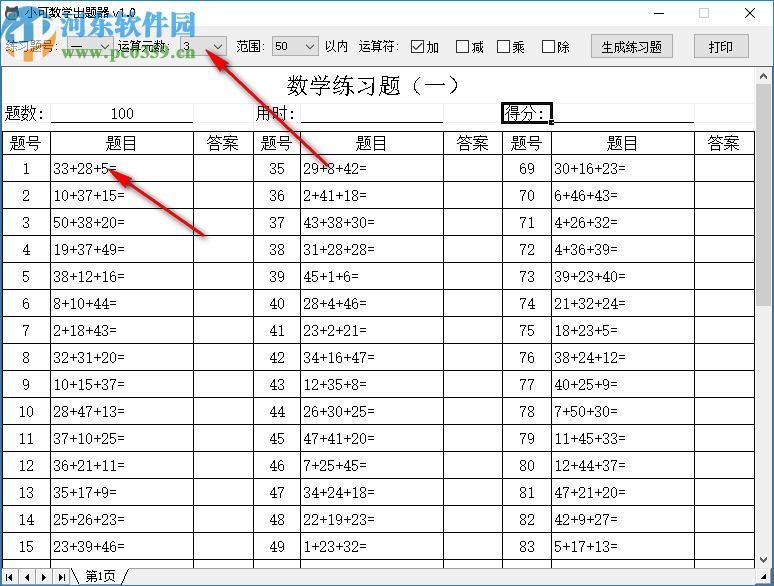The height and width of the screenshot is (586, 774).
Task: Click the title 数学练习题（一）
Action: (x=373, y=85)
